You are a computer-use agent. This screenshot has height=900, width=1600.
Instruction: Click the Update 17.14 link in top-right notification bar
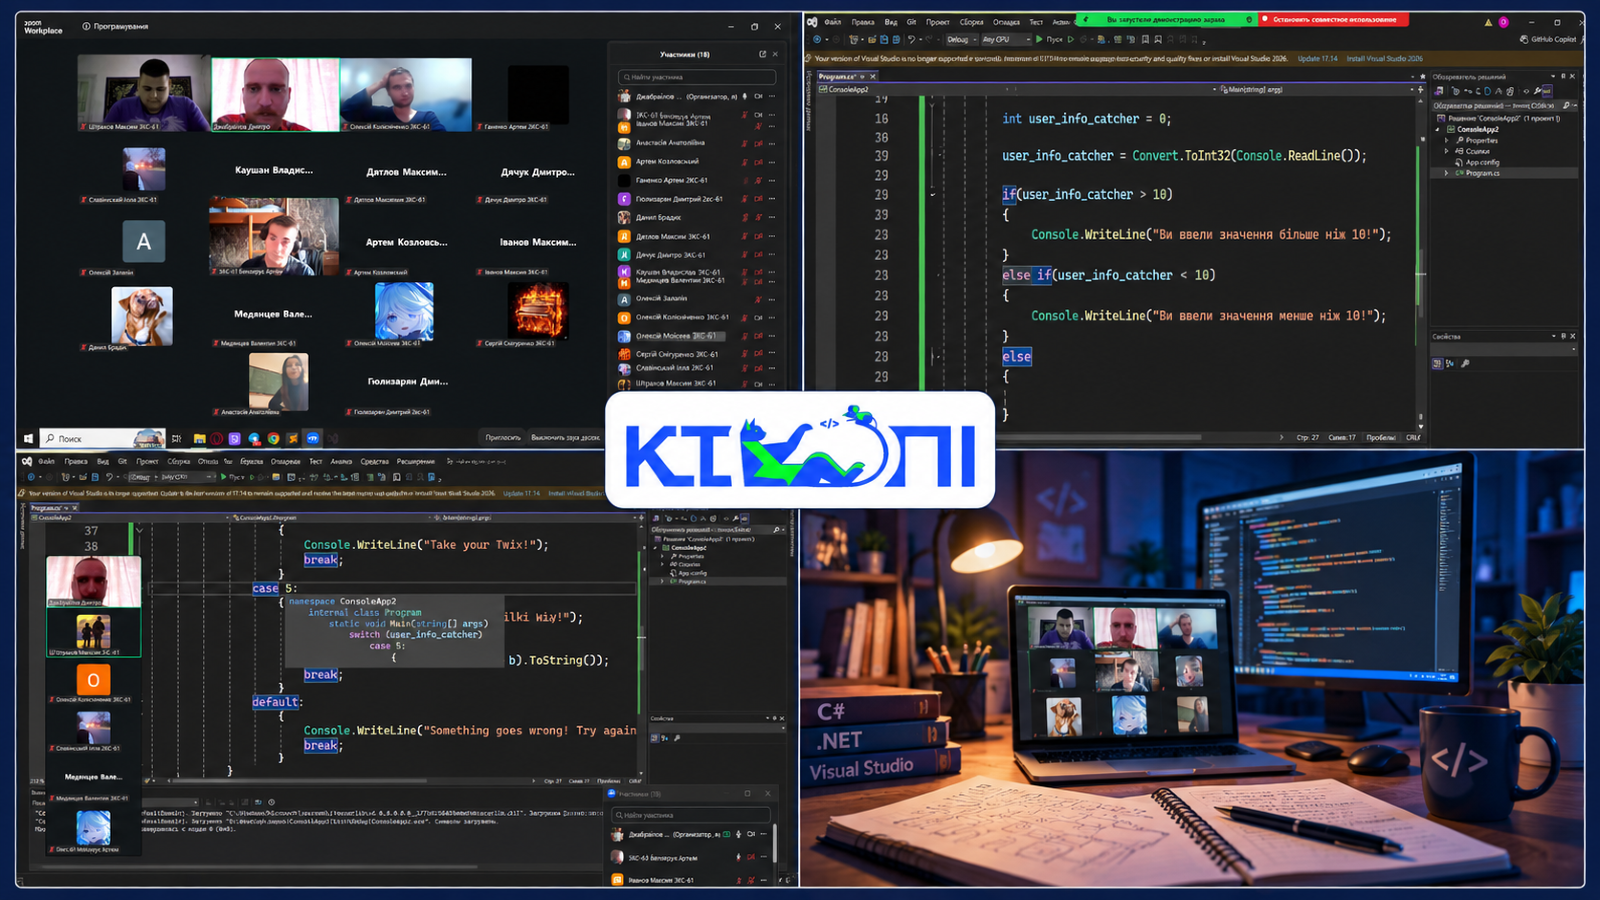click(1317, 58)
